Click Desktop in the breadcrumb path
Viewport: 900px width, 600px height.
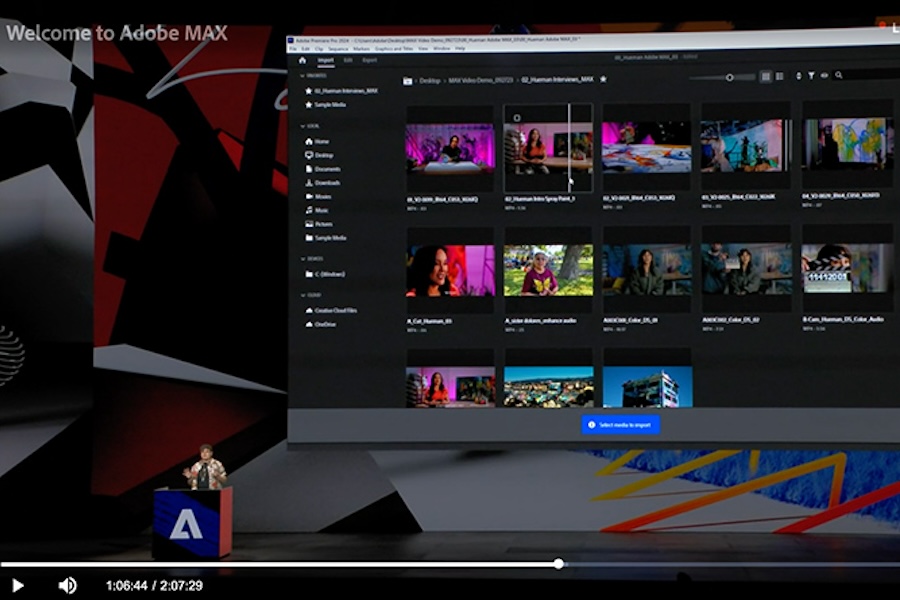(430, 81)
